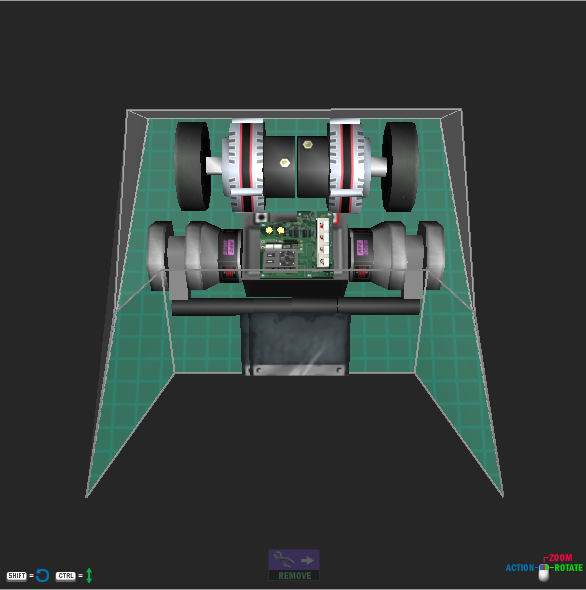
Task: Click the pliers icon above REMOVE
Action: coord(284,560)
